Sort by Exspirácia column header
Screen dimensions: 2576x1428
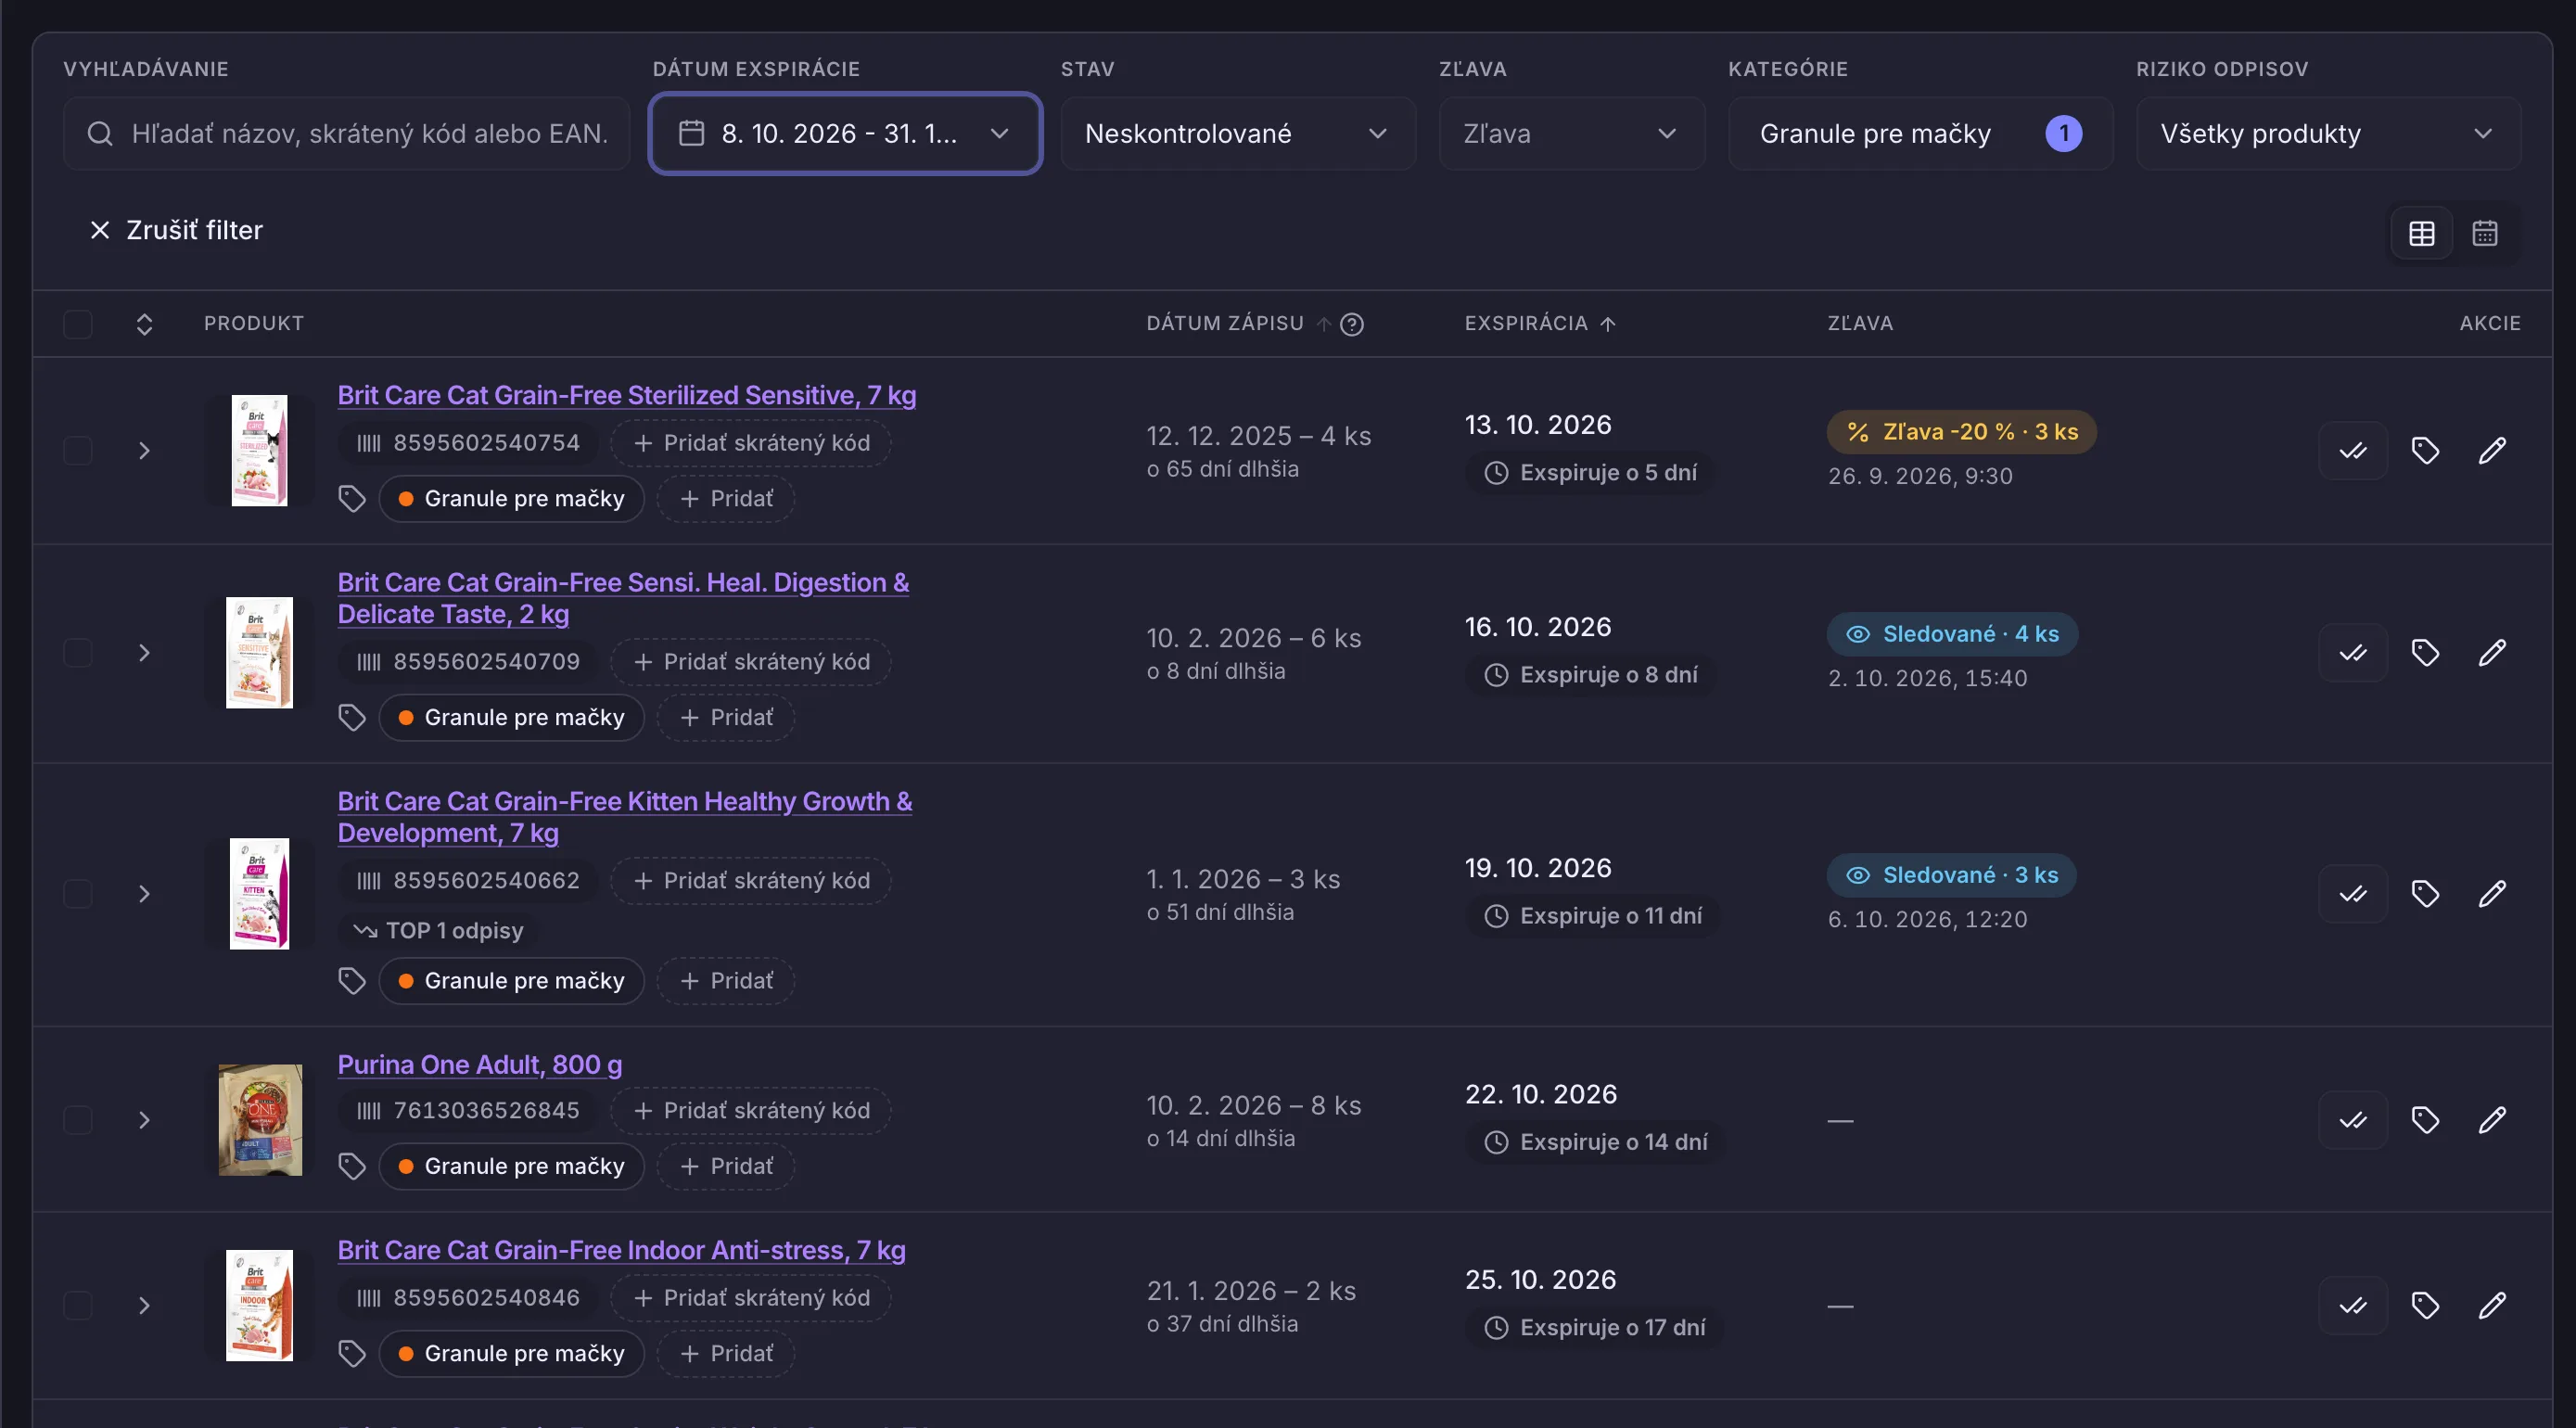pos(1540,323)
